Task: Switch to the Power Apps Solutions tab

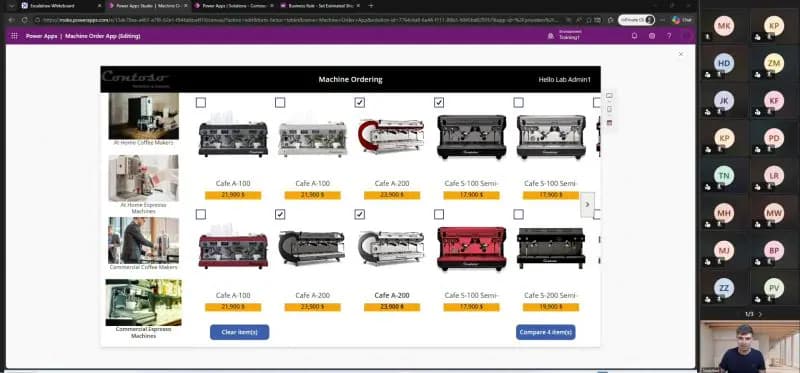Action: tap(233, 6)
